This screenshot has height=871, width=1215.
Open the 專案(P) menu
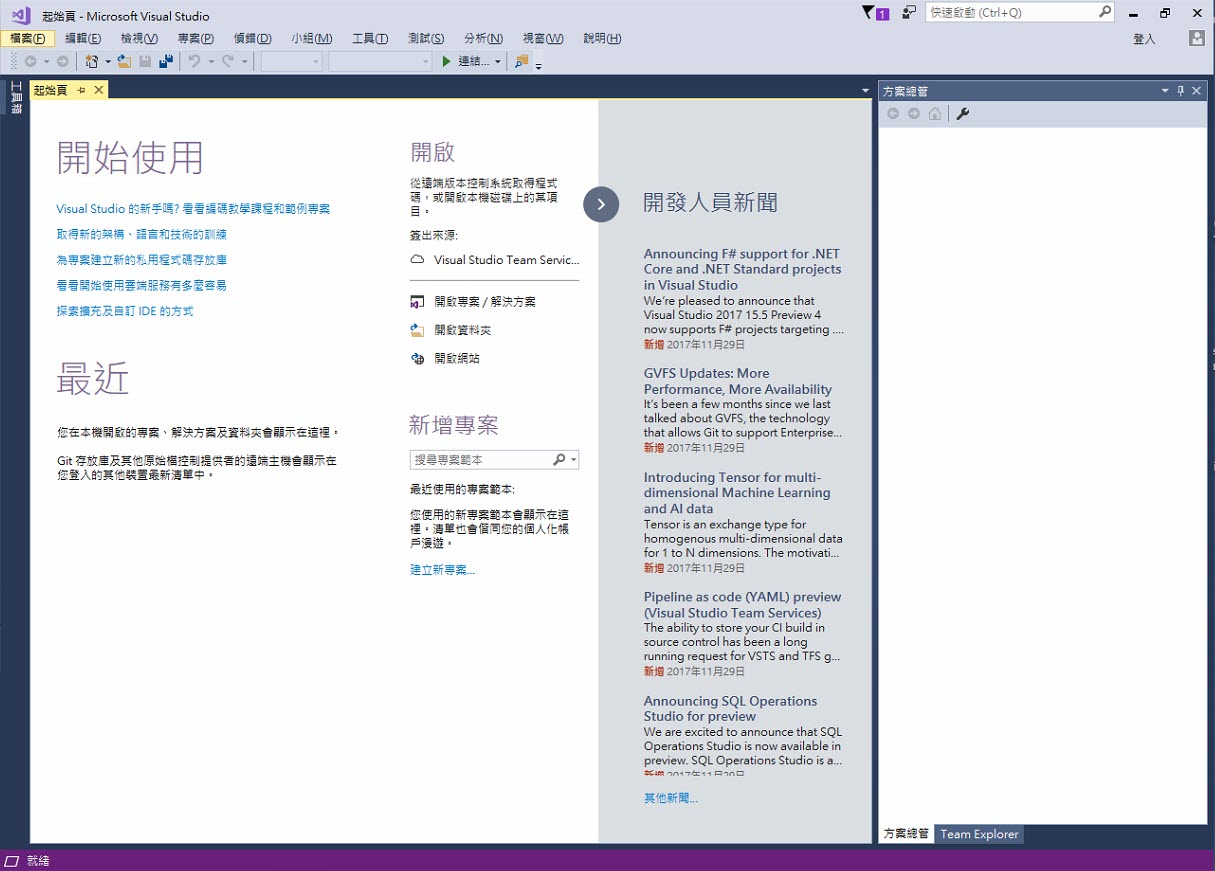(196, 38)
